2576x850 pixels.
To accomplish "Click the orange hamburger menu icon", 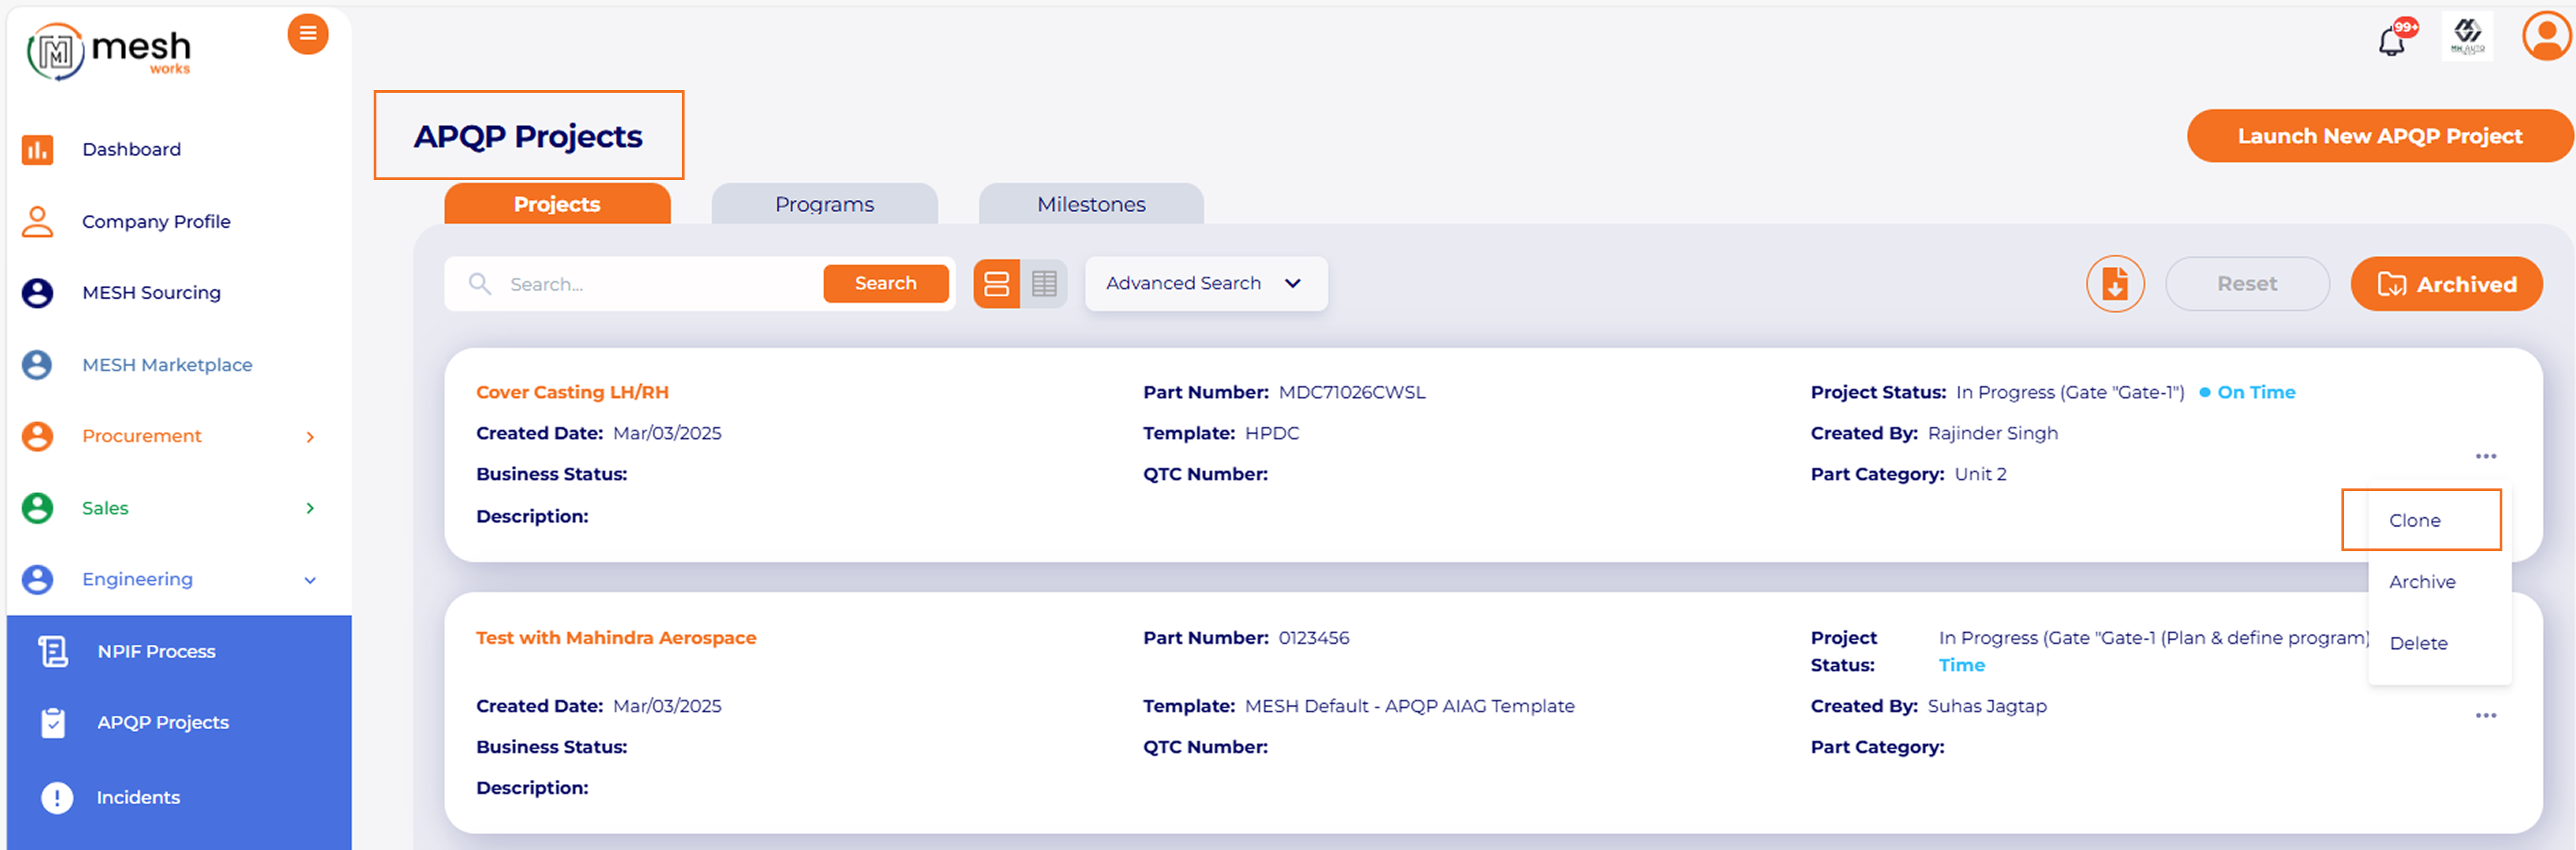I will pos(308,34).
